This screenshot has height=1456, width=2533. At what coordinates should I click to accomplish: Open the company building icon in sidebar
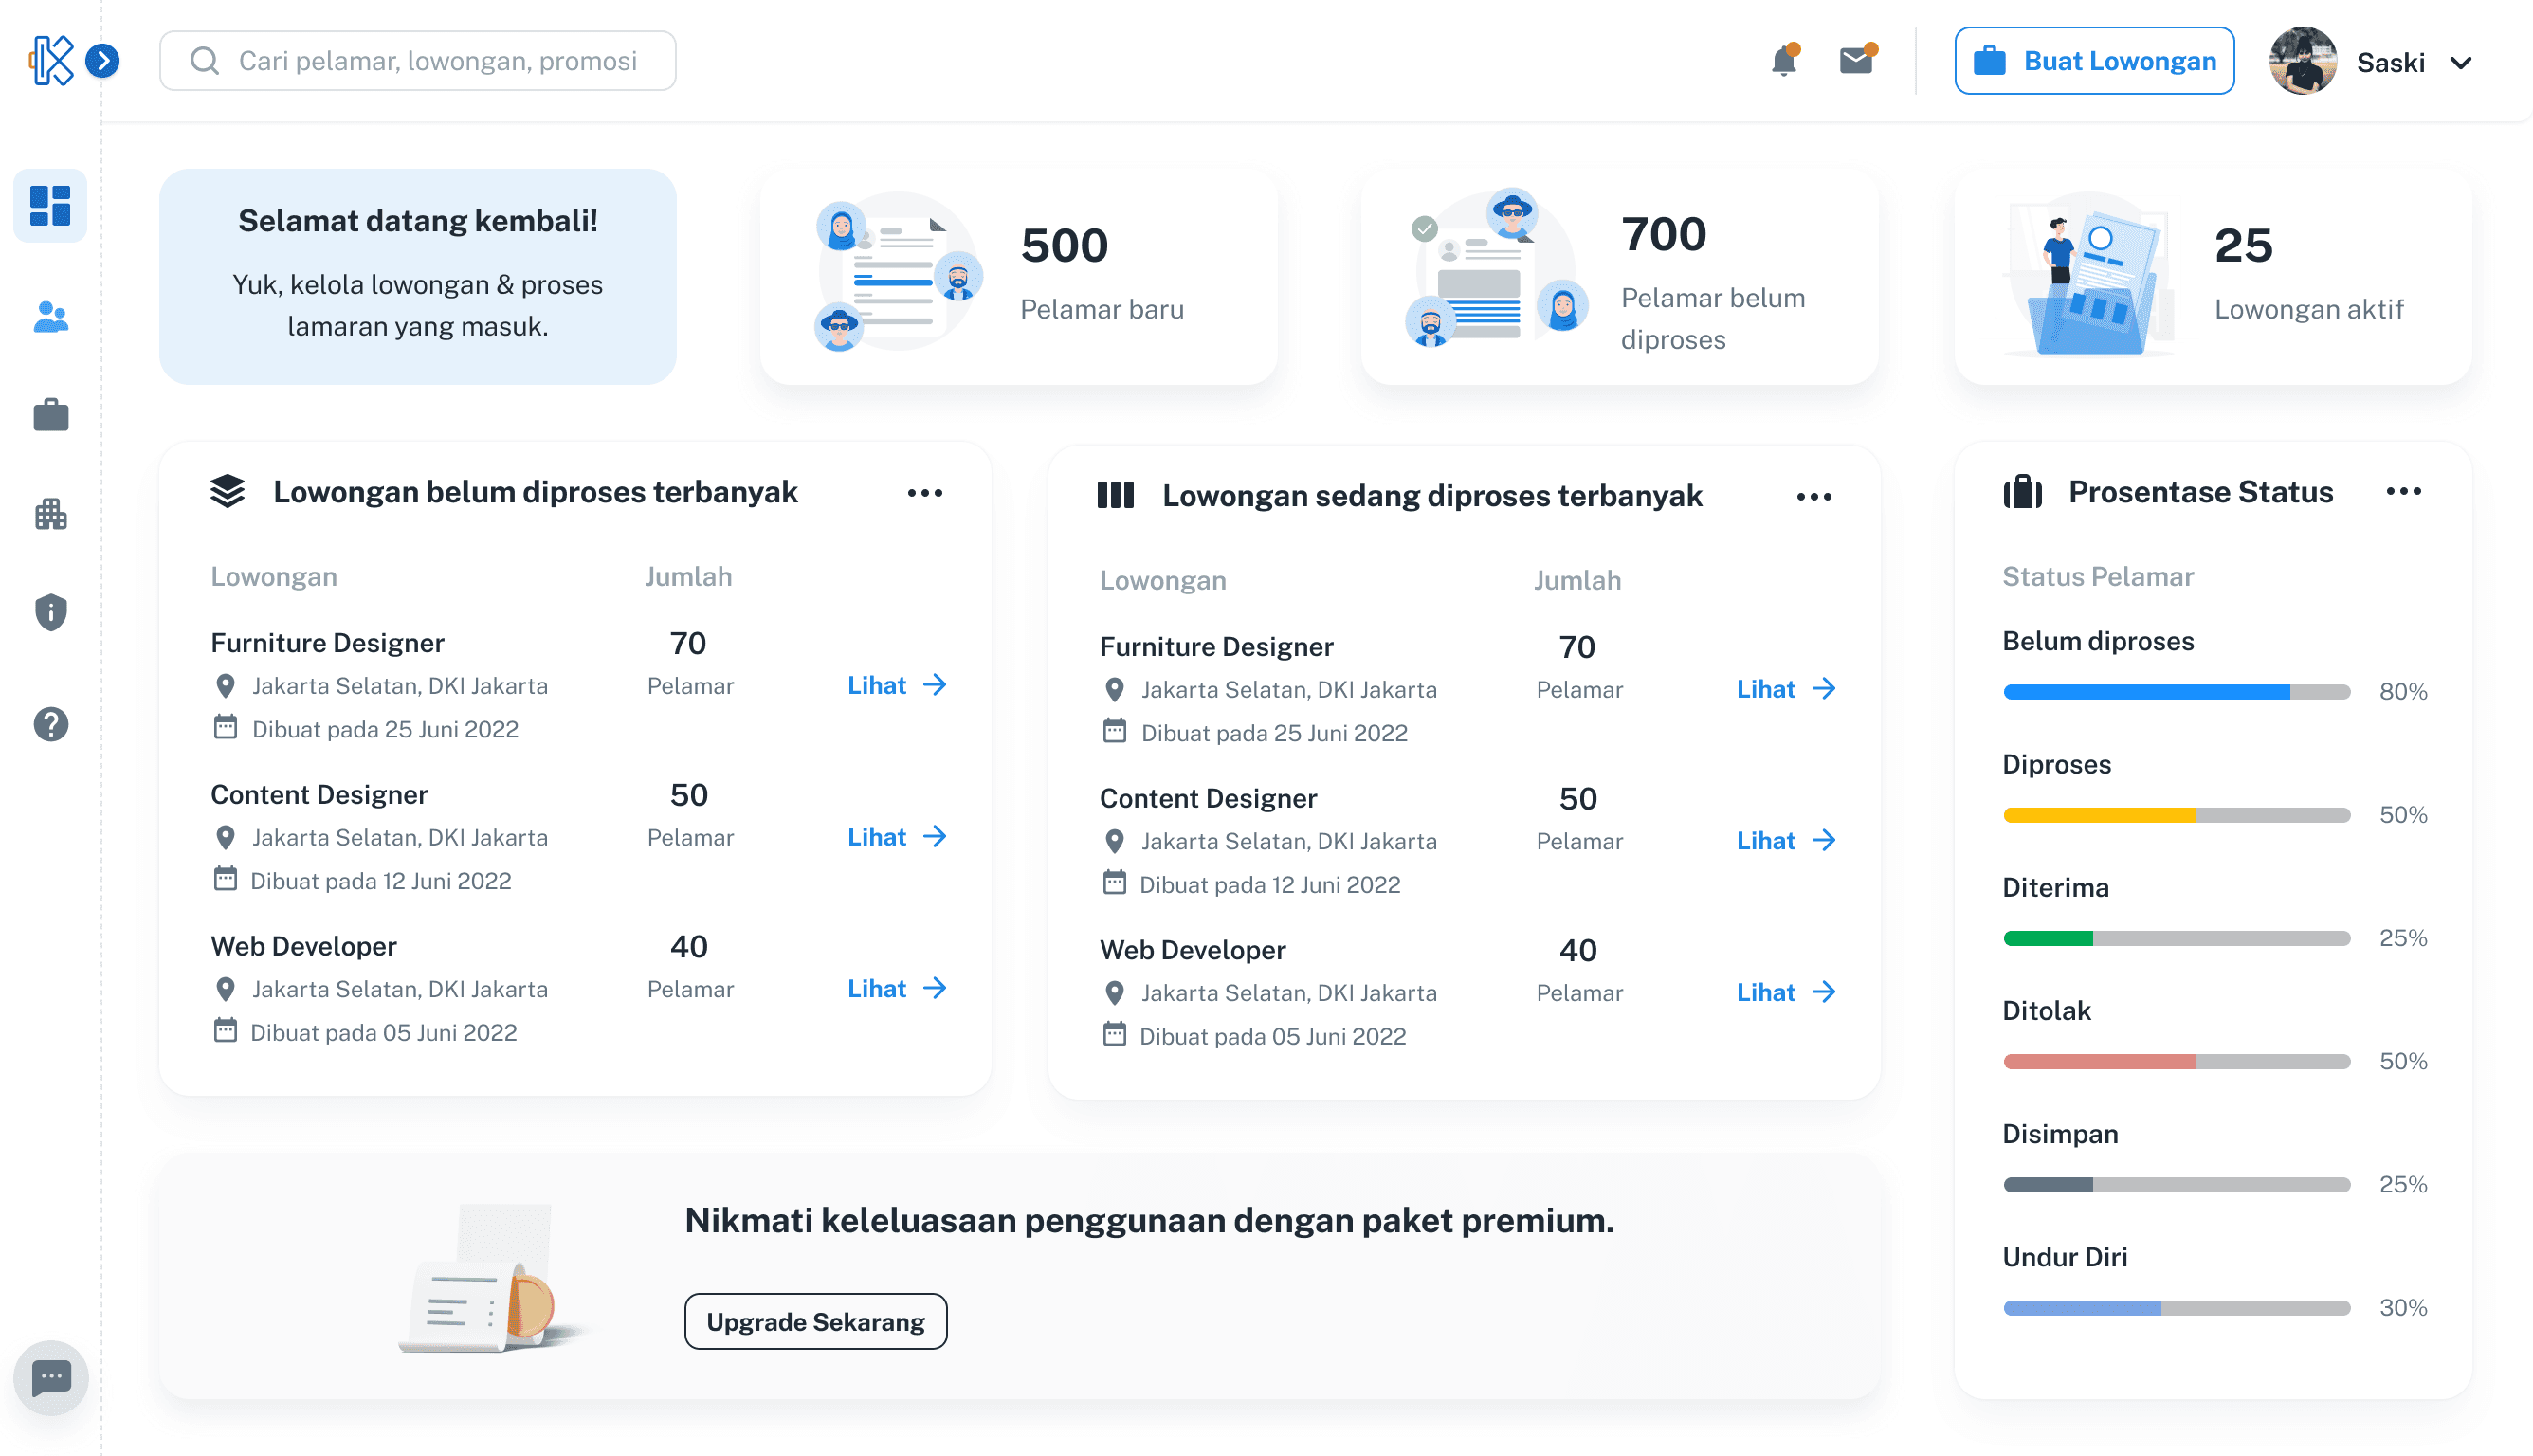tap(50, 514)
